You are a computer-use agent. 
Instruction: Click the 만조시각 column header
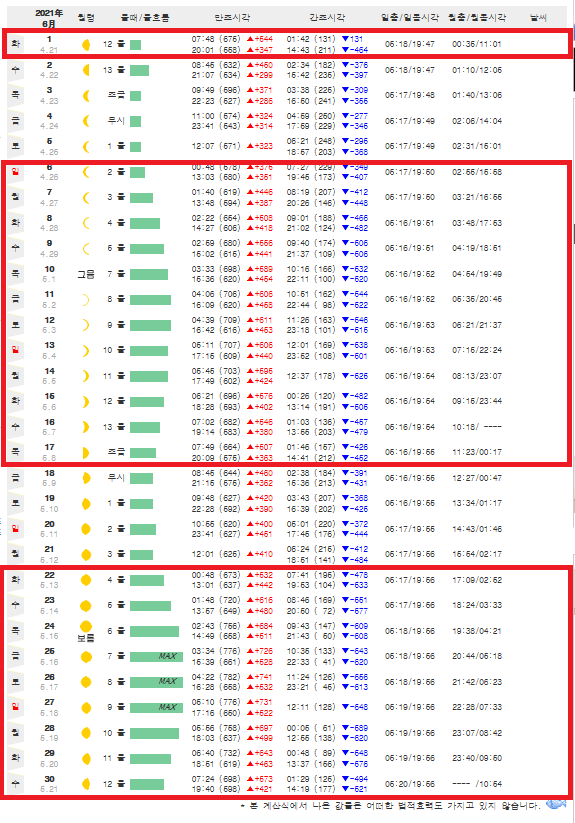[232, 18]
